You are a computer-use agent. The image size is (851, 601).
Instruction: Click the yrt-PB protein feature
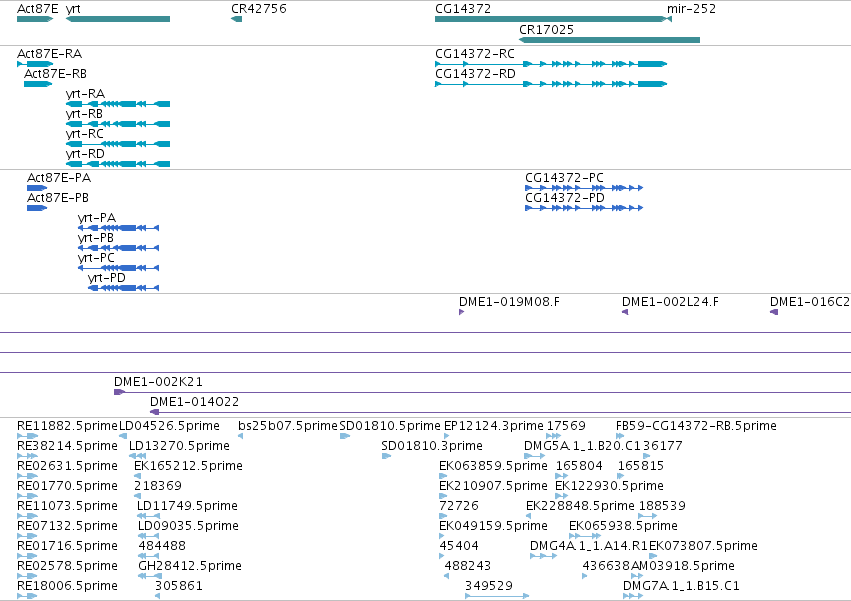tap(118, 248)
